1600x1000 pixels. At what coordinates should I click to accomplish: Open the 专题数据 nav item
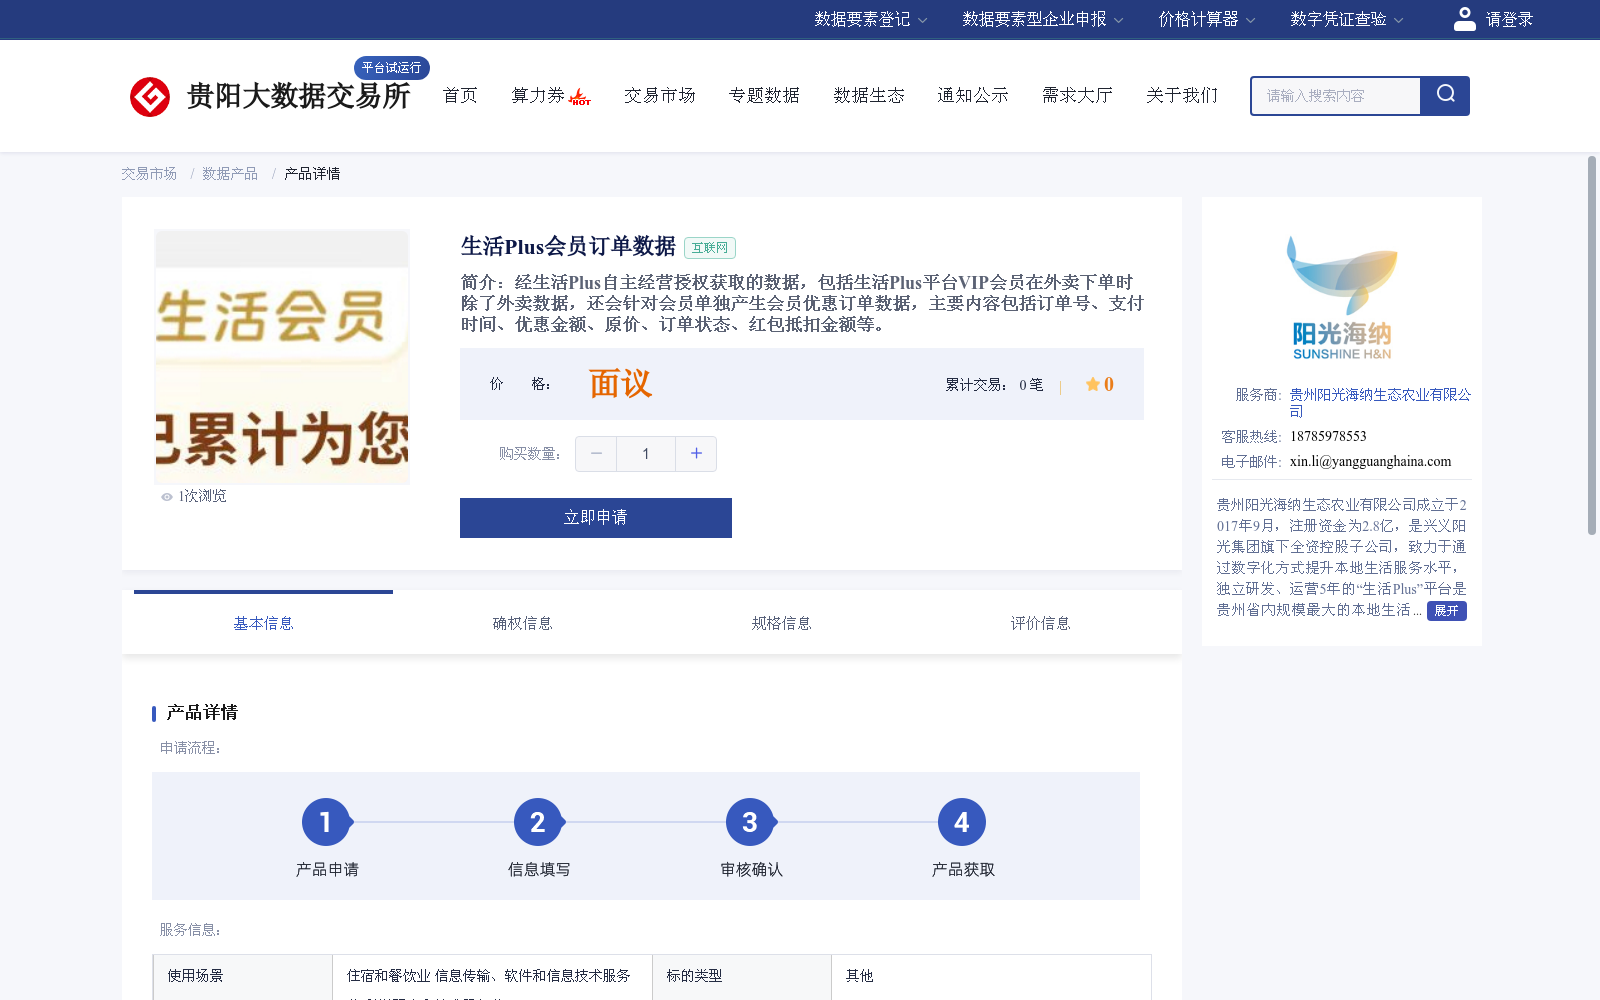click(x=764, y=96)
